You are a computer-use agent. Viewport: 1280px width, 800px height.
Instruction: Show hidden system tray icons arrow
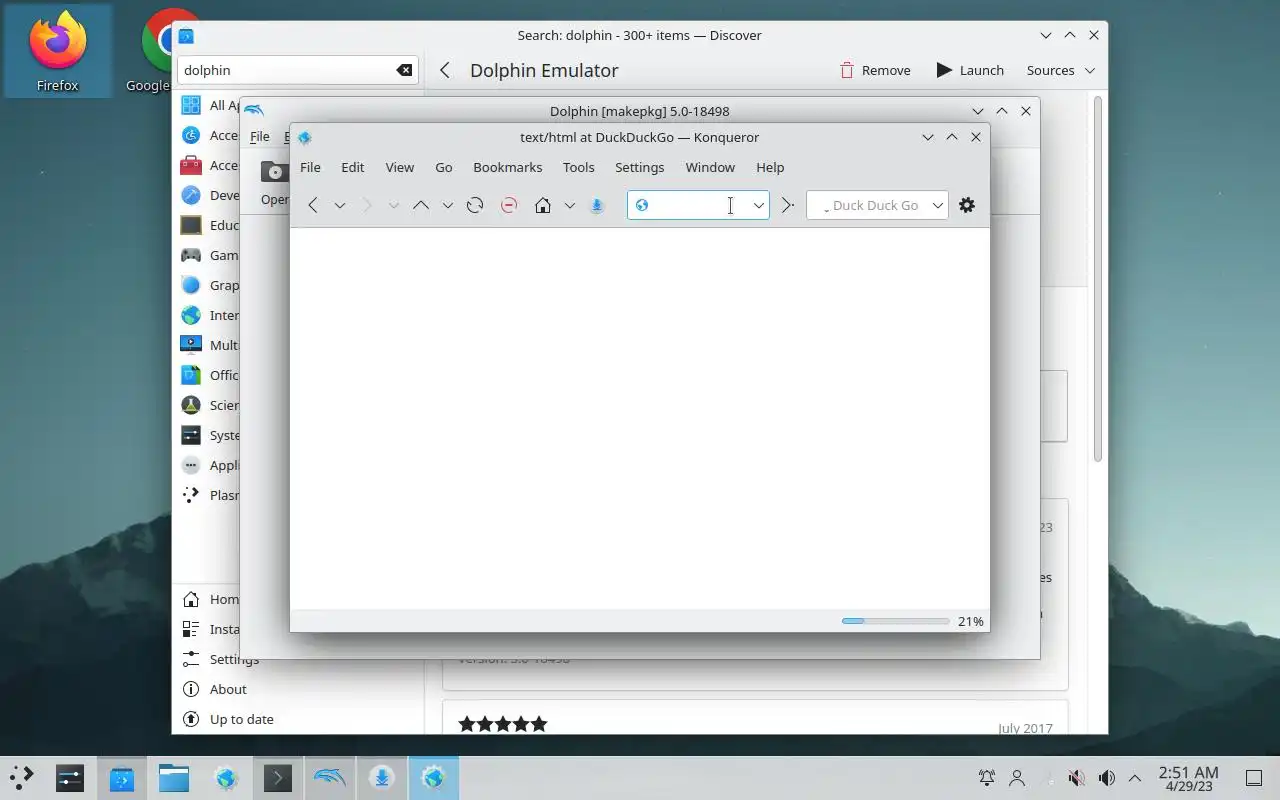point(1135,778)
